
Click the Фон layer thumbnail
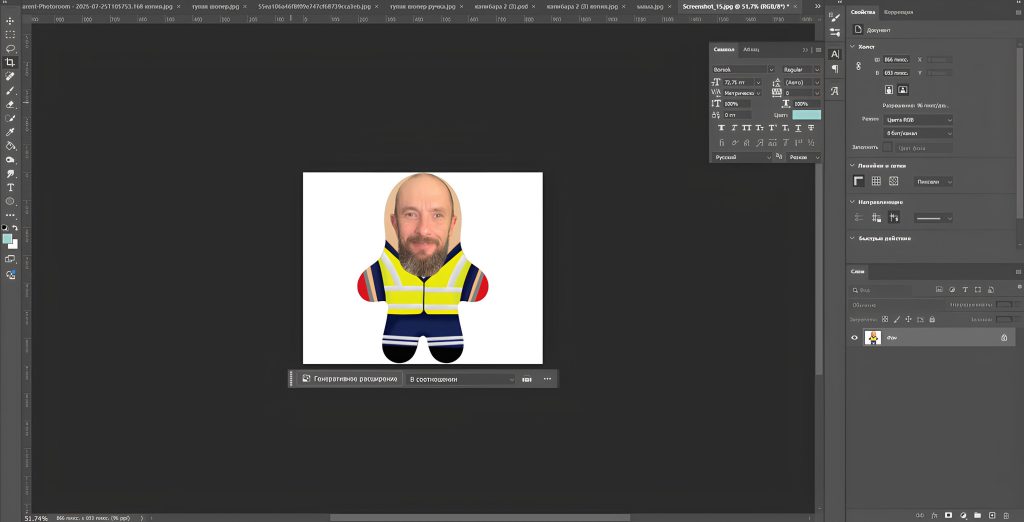click(872, 338)
